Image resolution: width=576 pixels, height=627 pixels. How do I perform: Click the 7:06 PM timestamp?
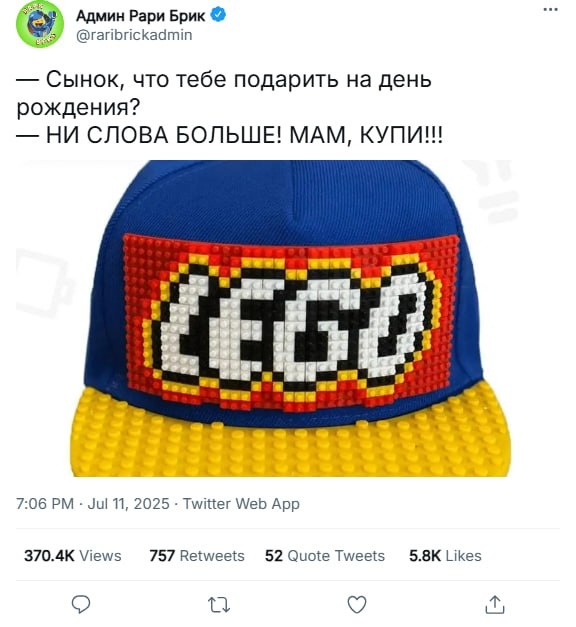point(45,503)
